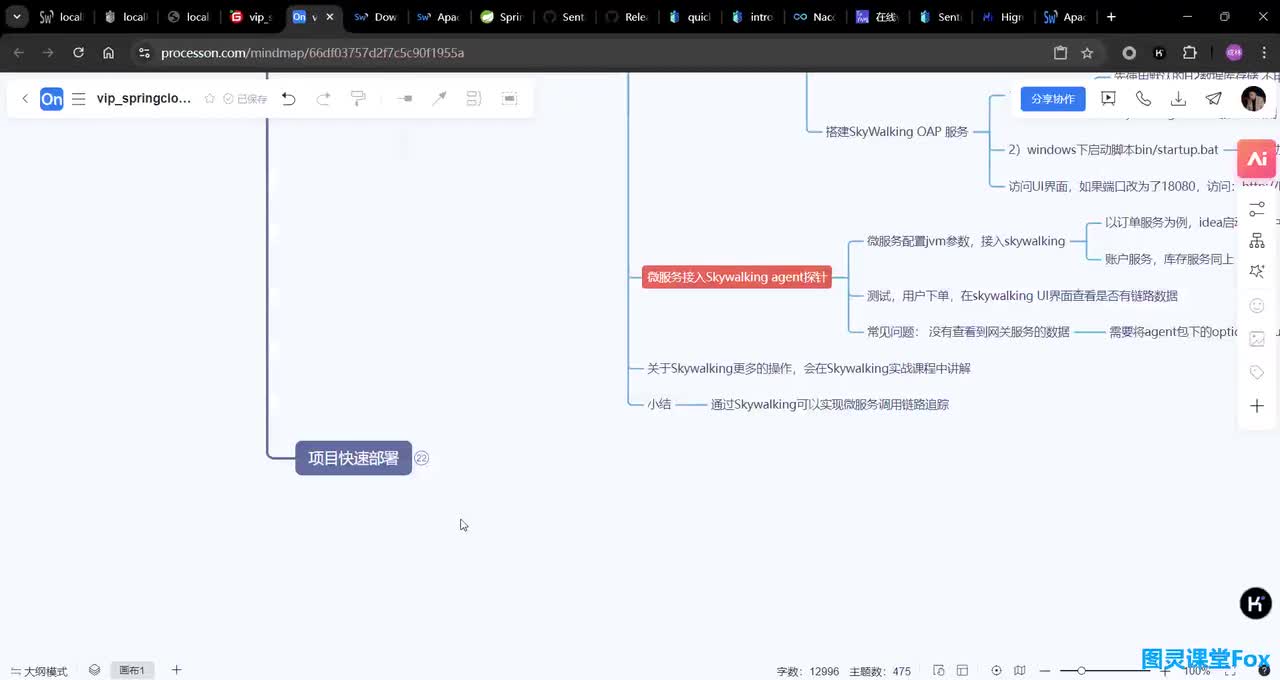This screenshot has height=680, width=1280.
Task: Open a new browser tab
Action: point(1111,17)
